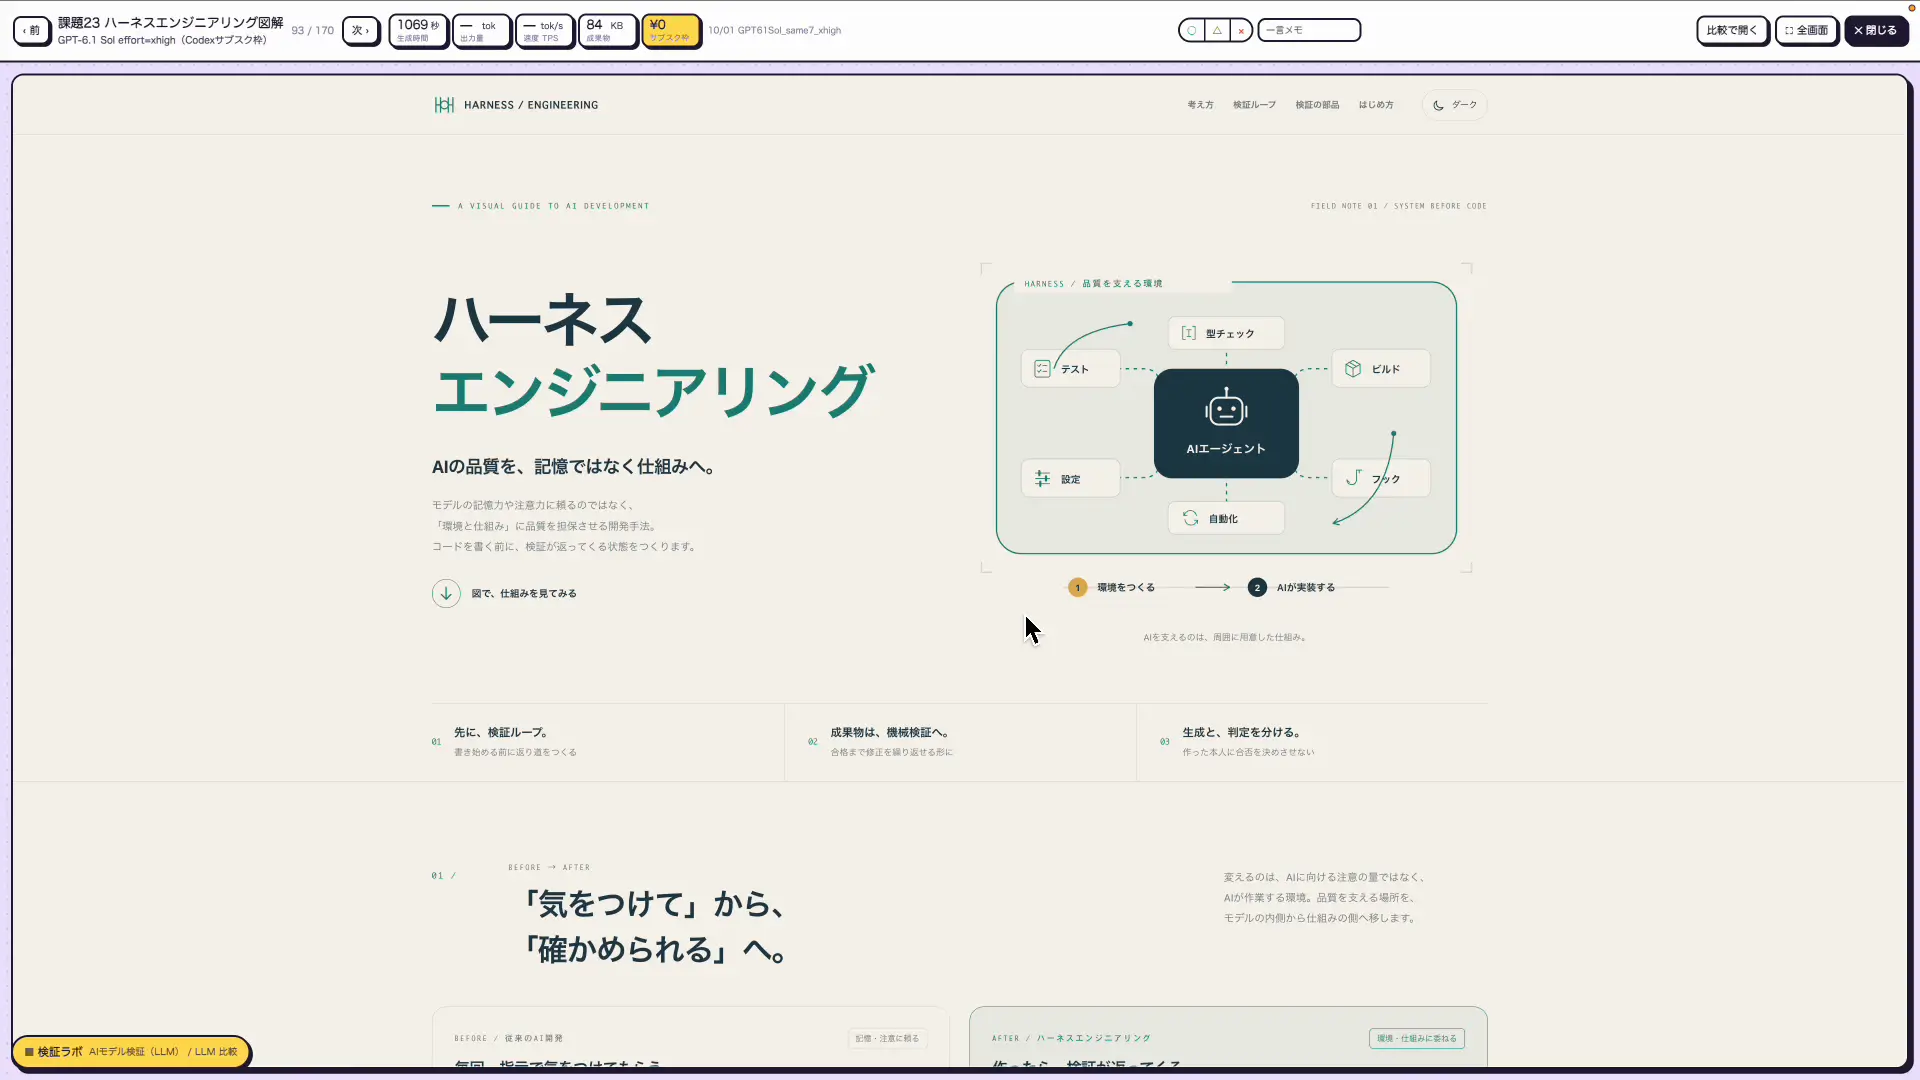Click the 84 KB artifact size badge
The image size is (1920, 1080).
click(607, 30)
